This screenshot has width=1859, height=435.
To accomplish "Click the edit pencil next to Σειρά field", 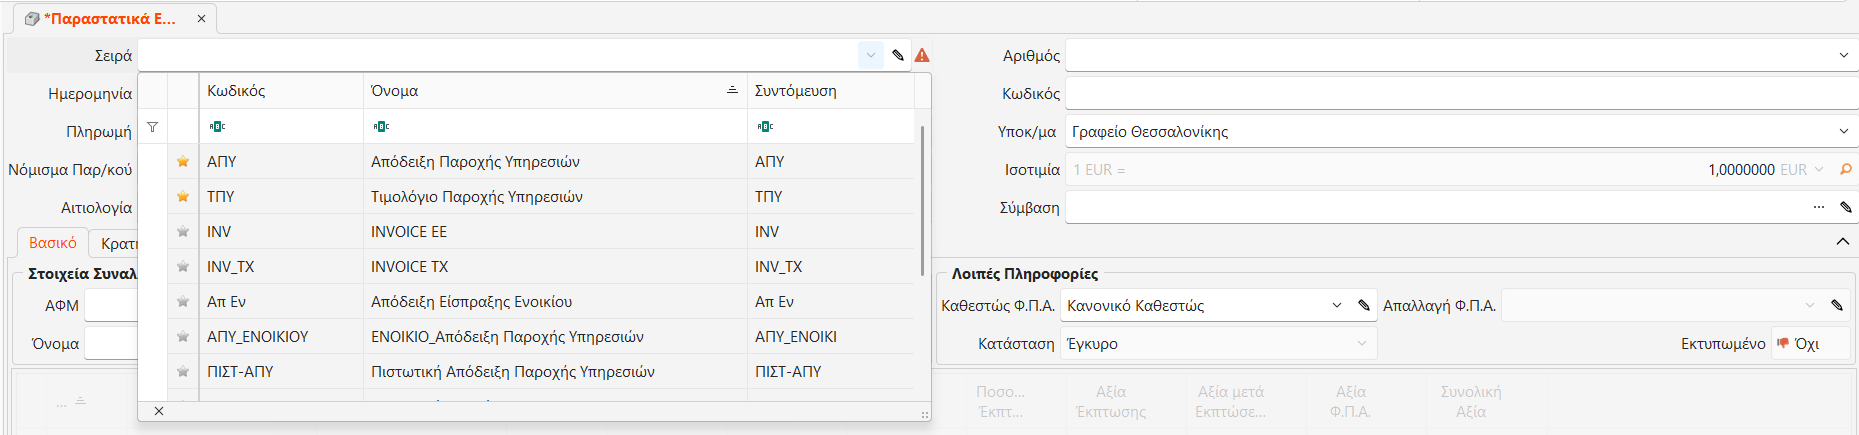I will [x=898, y=55].
